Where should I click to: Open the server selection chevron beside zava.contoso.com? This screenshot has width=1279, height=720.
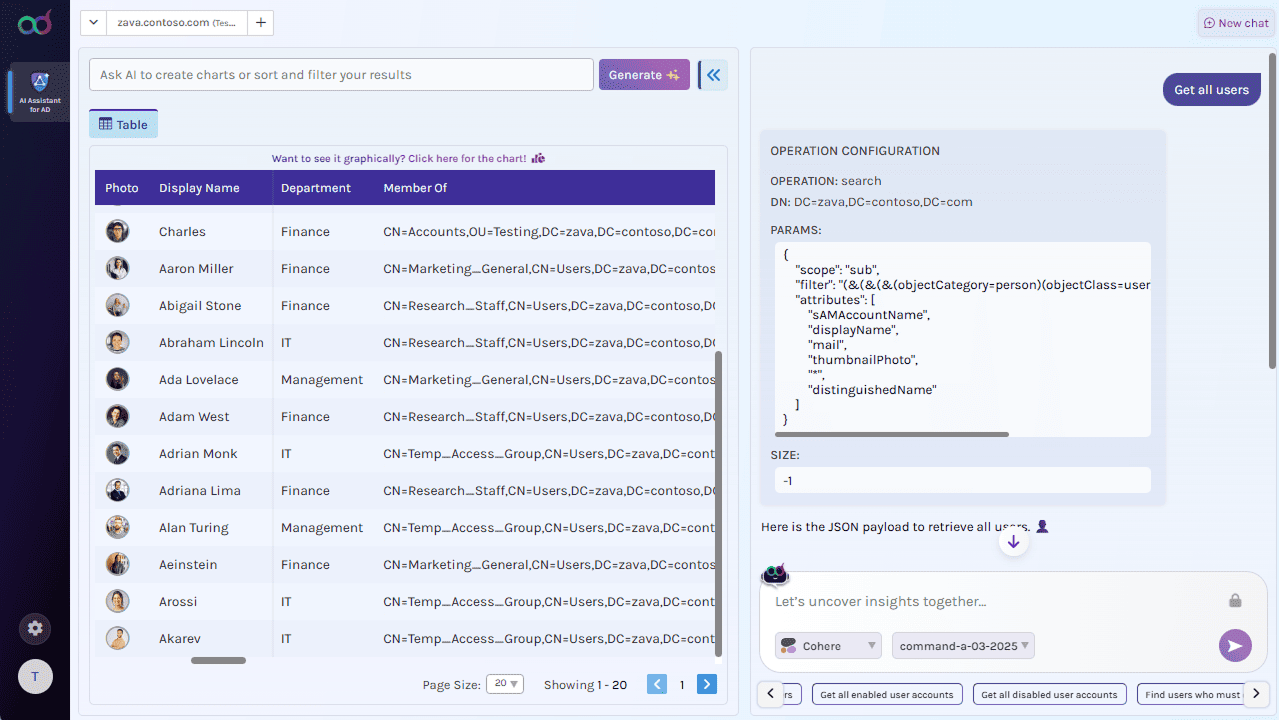point(92,22)
